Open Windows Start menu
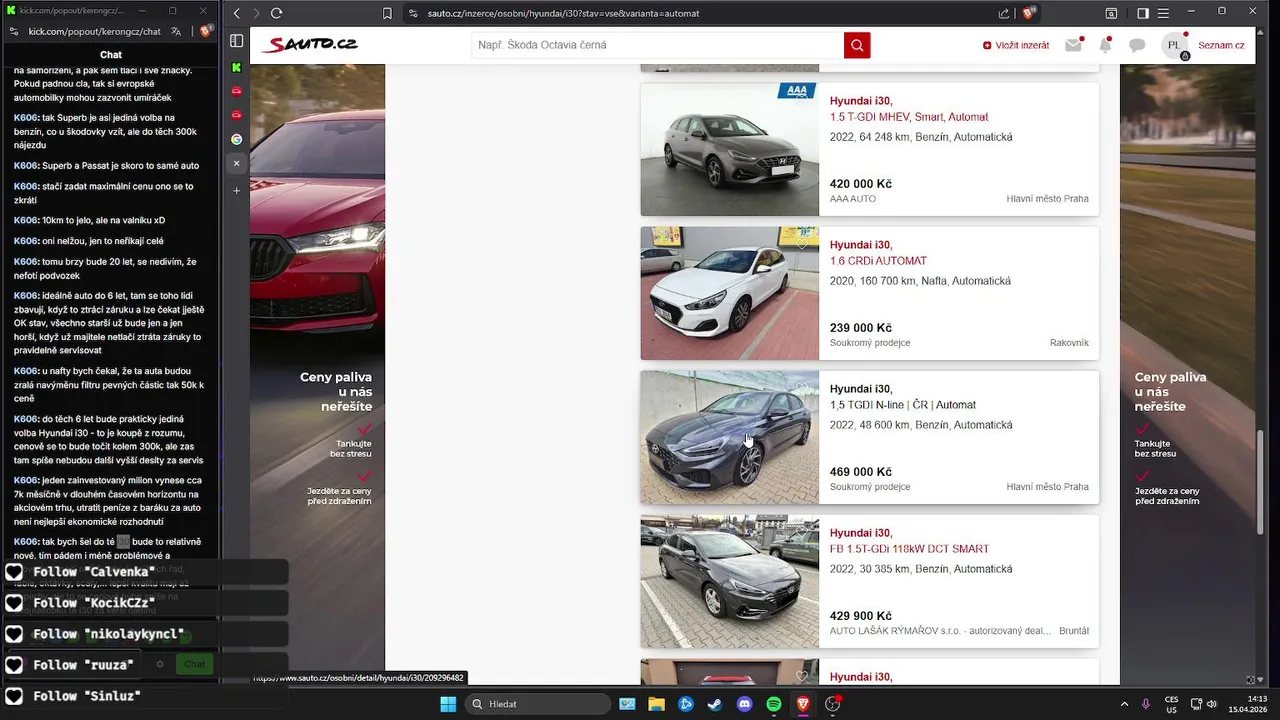Viewport: 1280px width, 720px height. point(448,704)
